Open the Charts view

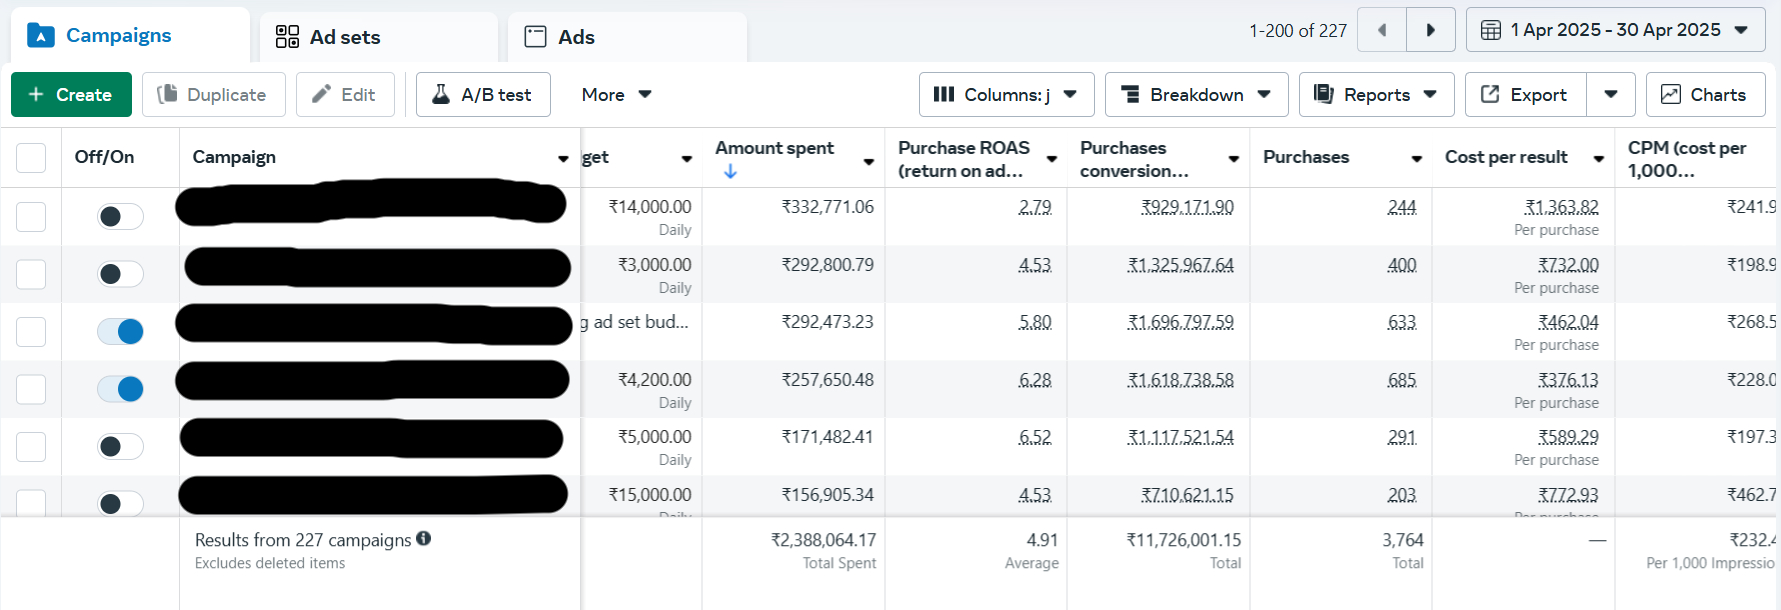[x=1705, y=94]
